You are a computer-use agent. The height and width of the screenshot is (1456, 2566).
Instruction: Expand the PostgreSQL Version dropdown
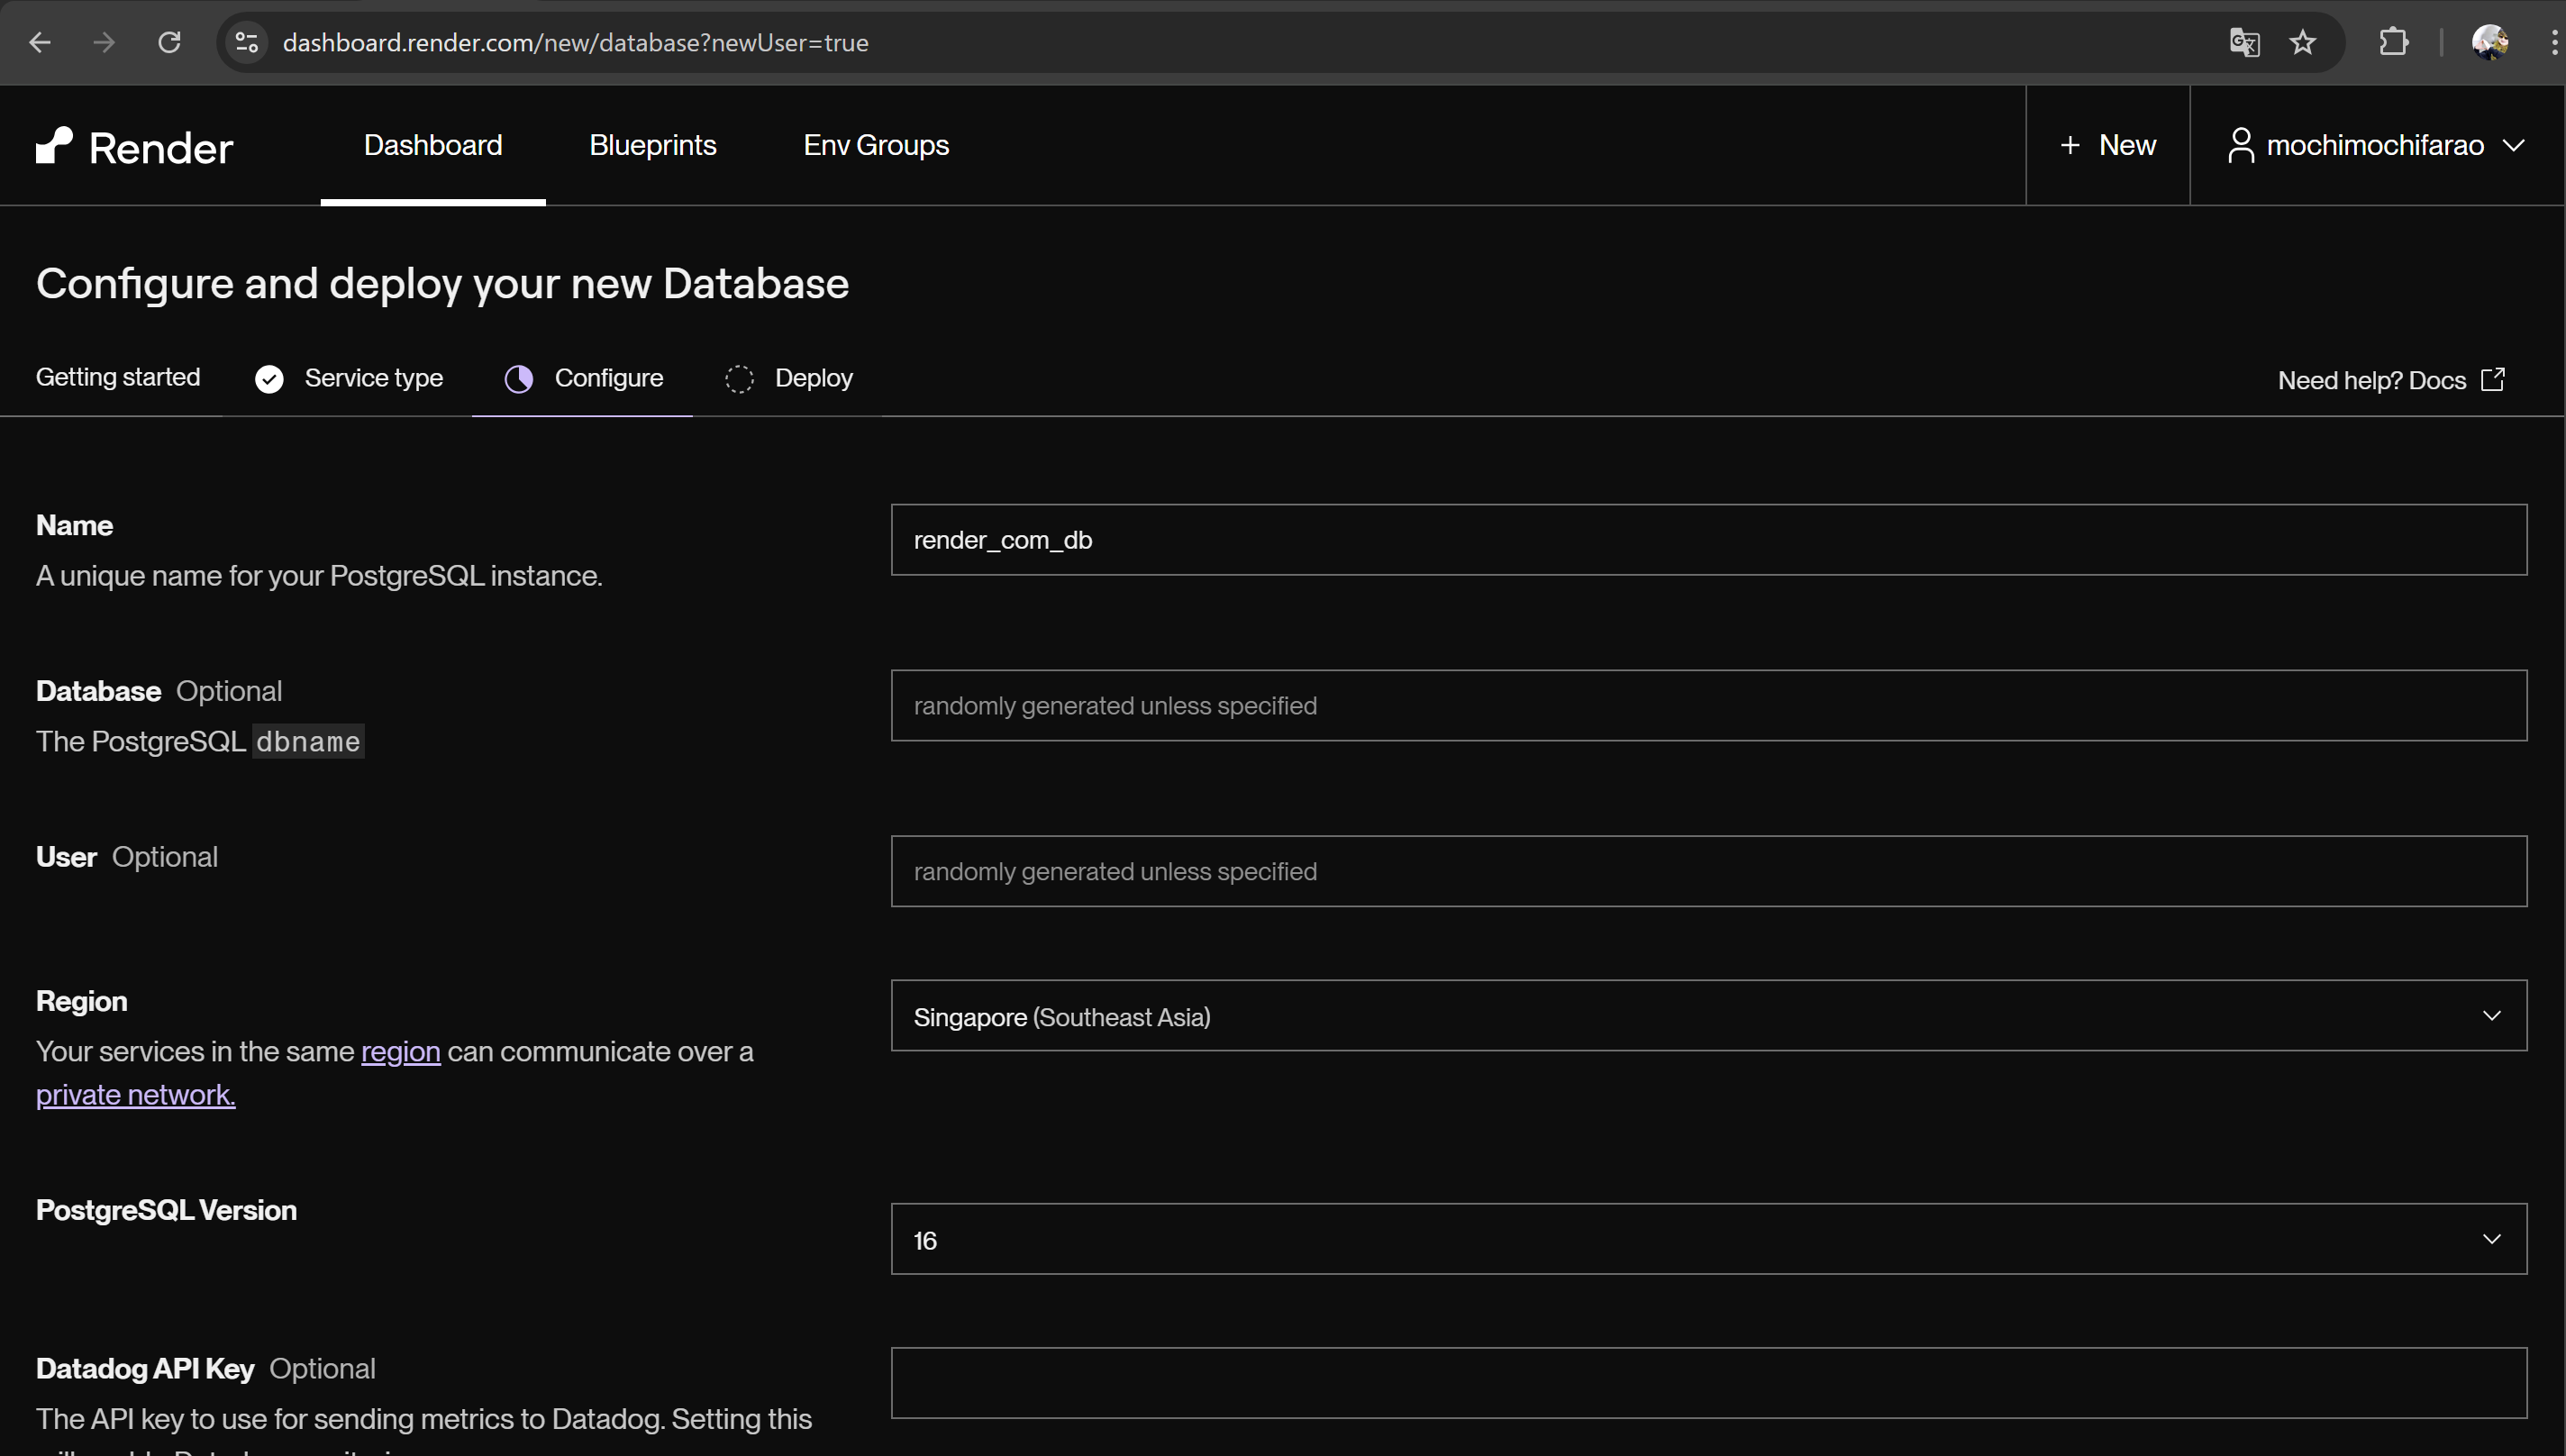coord(1708,1239)
